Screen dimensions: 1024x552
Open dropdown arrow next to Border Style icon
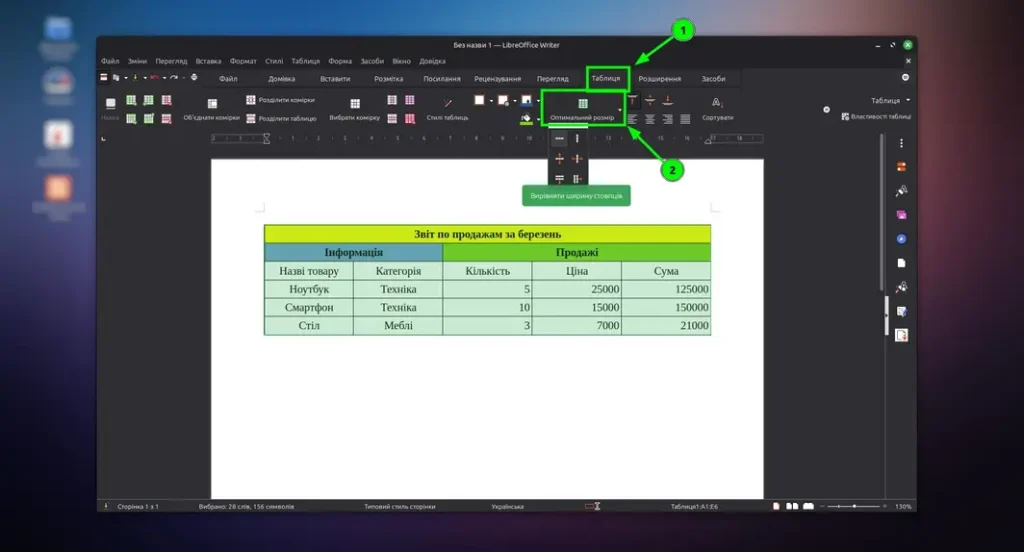point(515,101)
